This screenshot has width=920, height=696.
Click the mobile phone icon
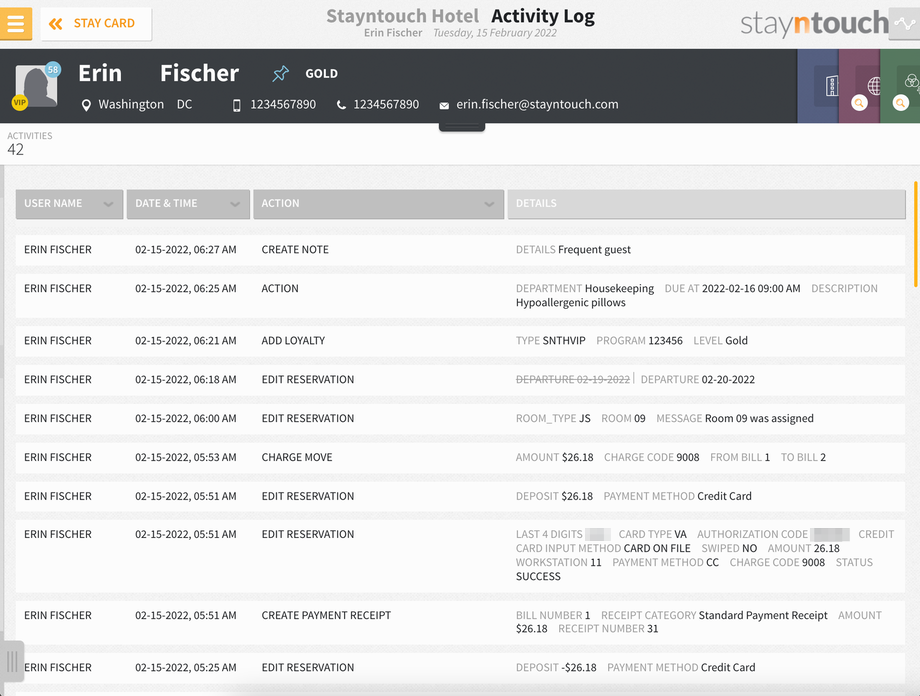coord(236,105)
